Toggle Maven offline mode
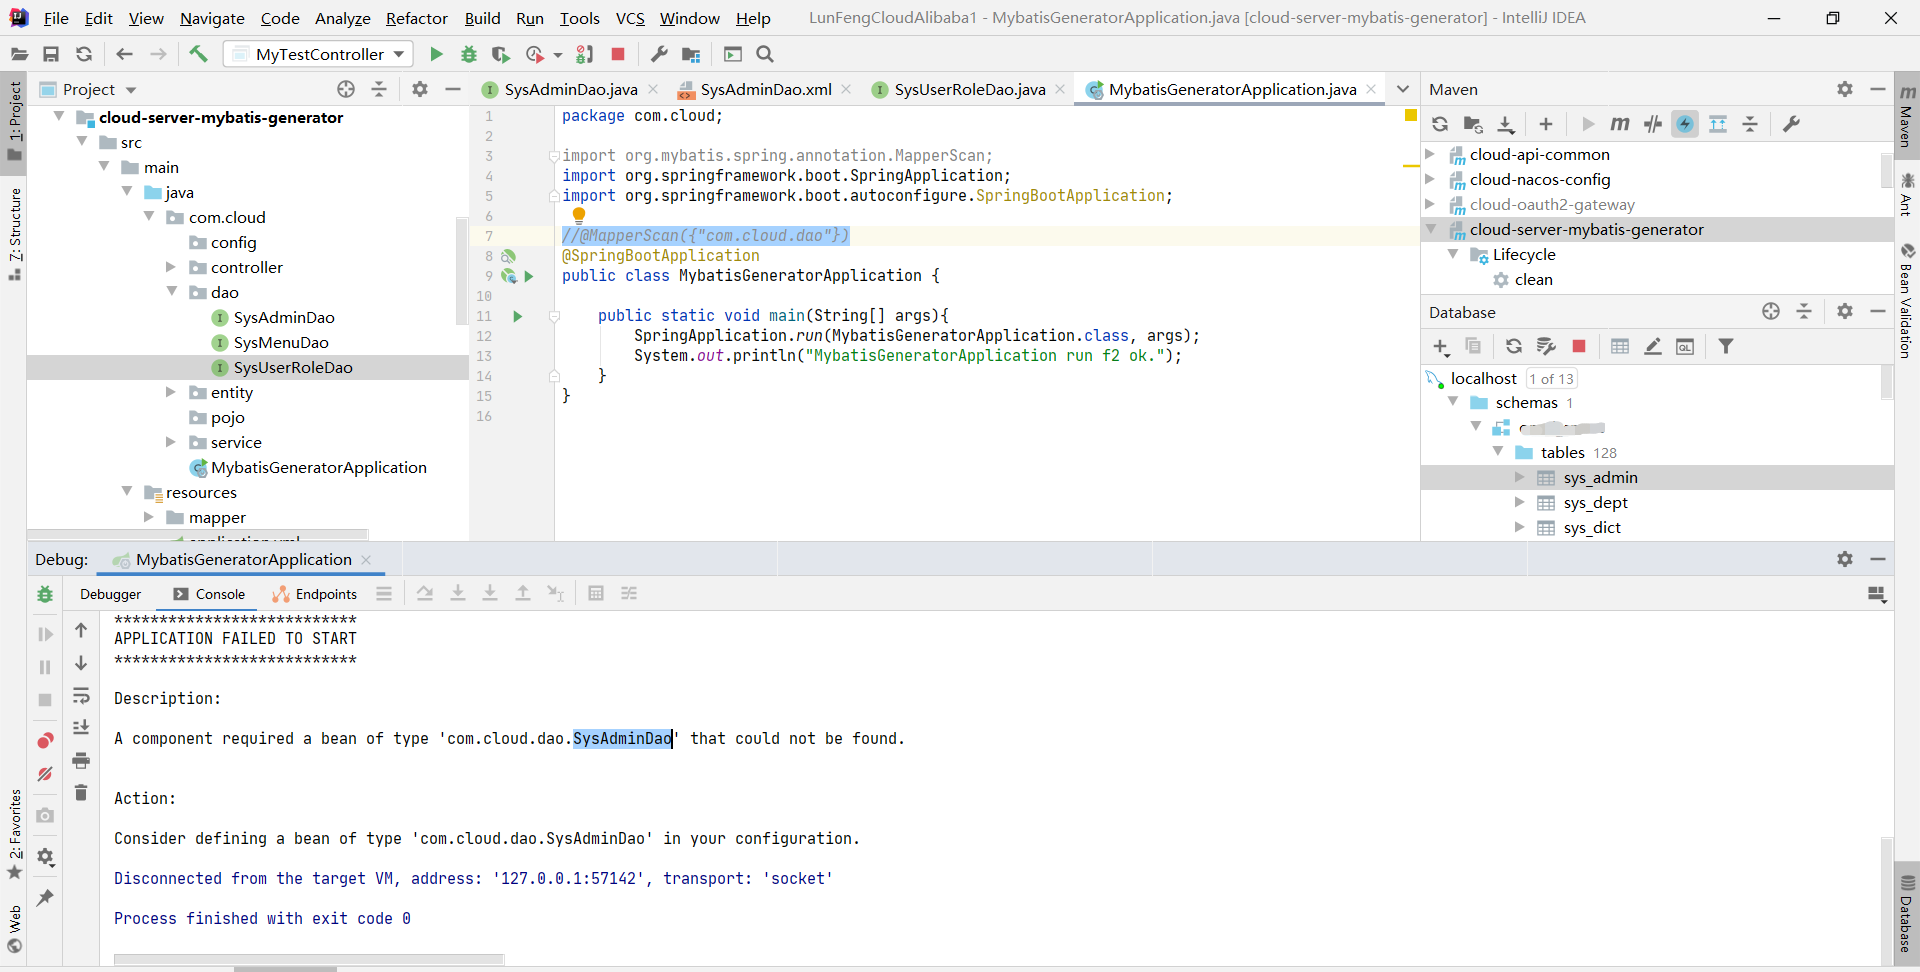Viewport: 1920px width, 972px height. pyautogui.click(x=1653, y=124)
